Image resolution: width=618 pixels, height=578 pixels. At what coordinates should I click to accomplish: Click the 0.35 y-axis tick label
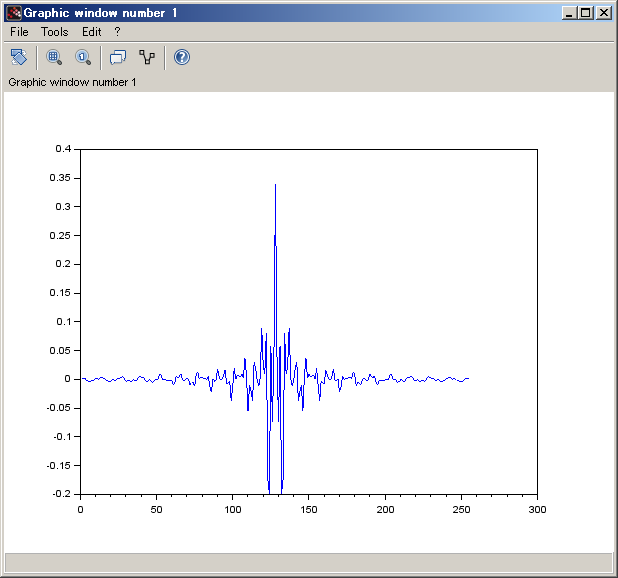click(x=60, y=178)
